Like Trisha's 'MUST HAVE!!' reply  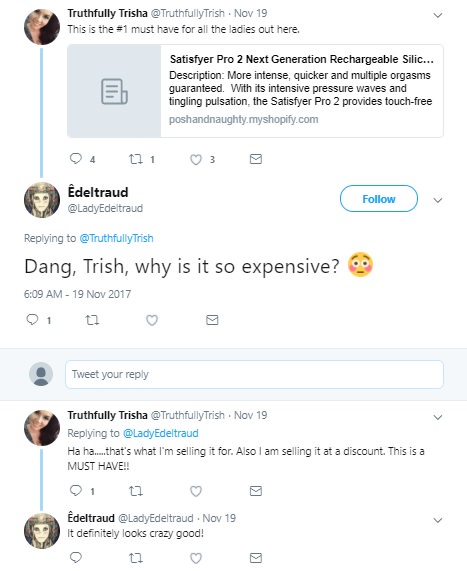(196, 491)
